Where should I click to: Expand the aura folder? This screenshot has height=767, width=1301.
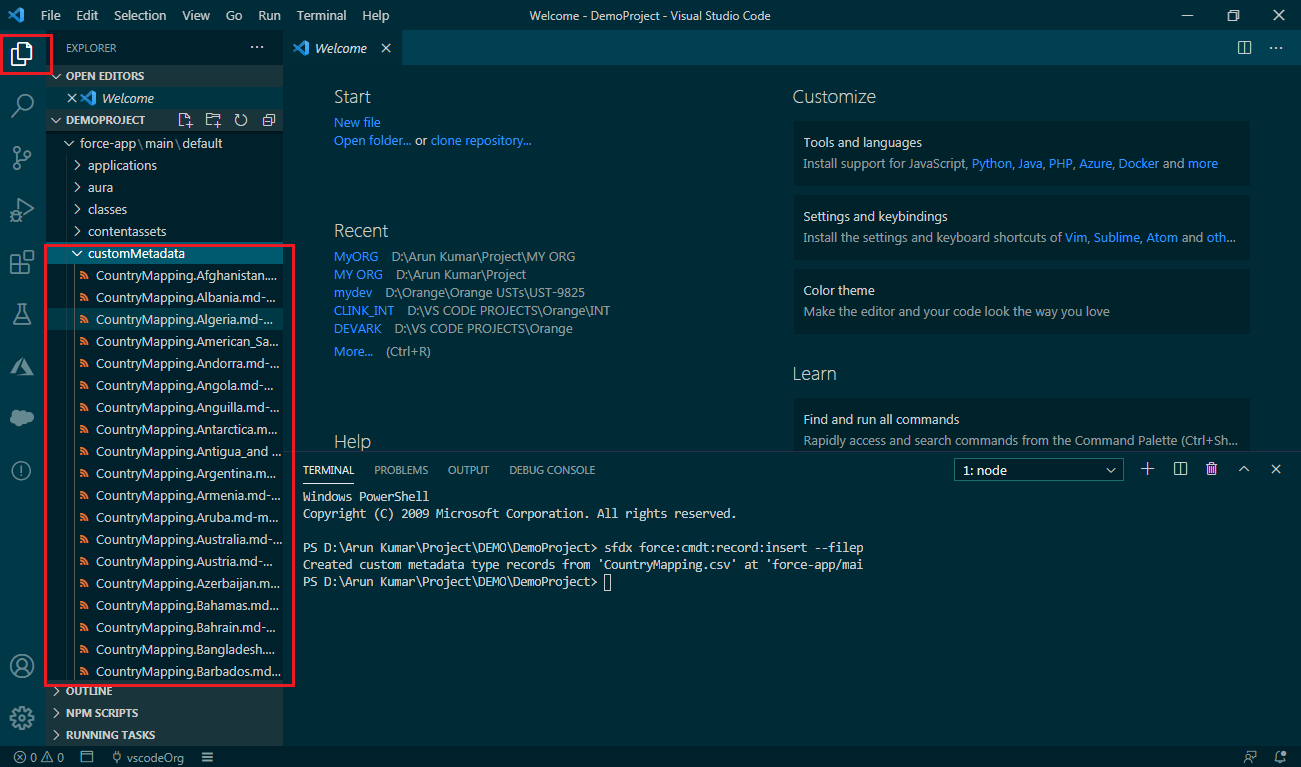[x=100, y=187]
